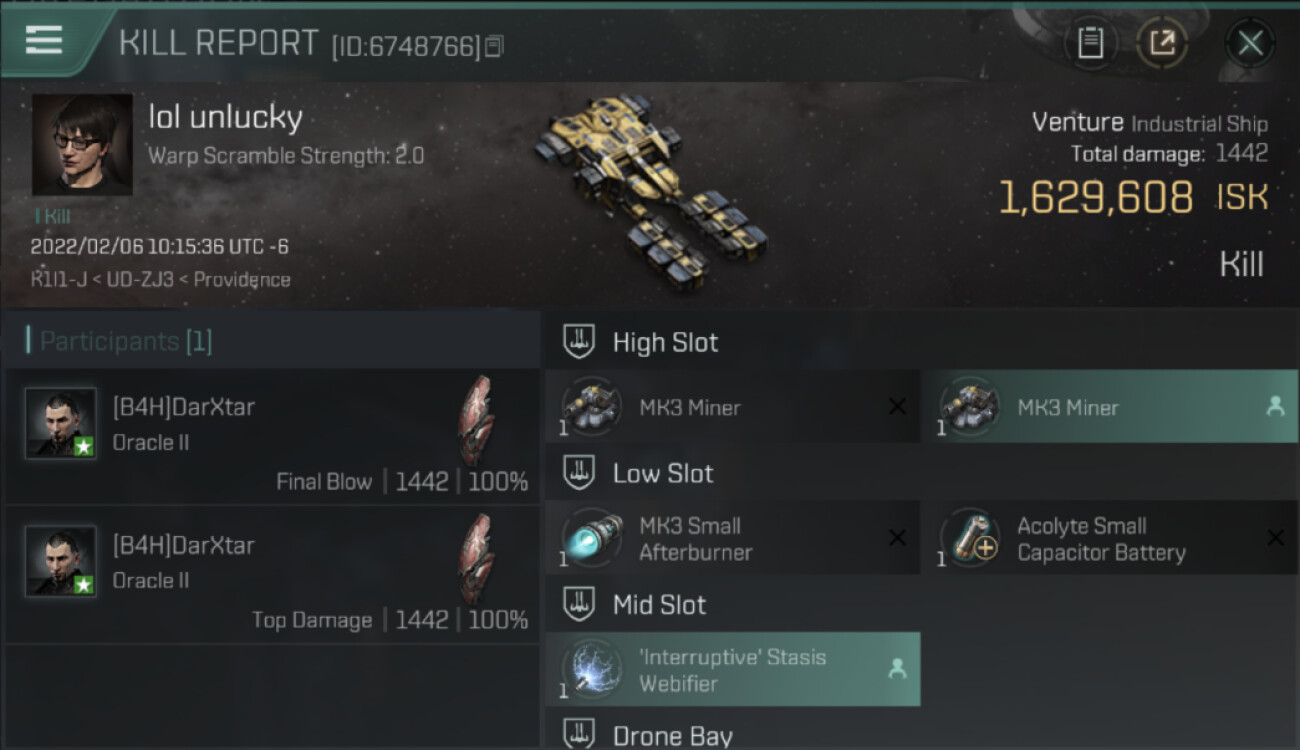Screen dimensions: 1300x750
Task: Select the 'Interruptive' Stasis Webifier item
Action: coord(732,669)
